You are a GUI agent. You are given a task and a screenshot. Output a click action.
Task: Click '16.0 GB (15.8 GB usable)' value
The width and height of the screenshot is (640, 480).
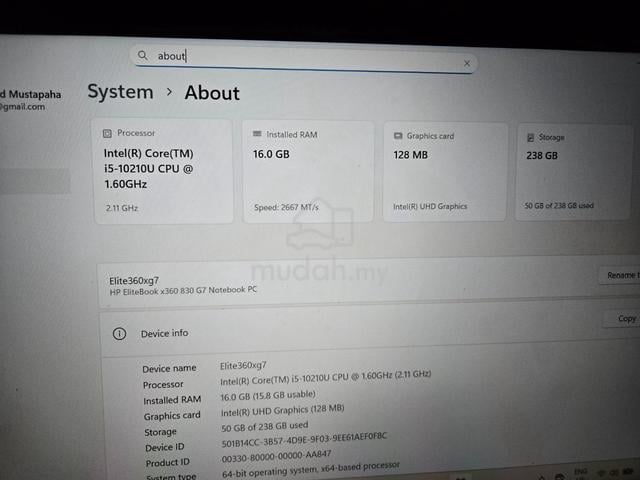[x=268, y=396]
